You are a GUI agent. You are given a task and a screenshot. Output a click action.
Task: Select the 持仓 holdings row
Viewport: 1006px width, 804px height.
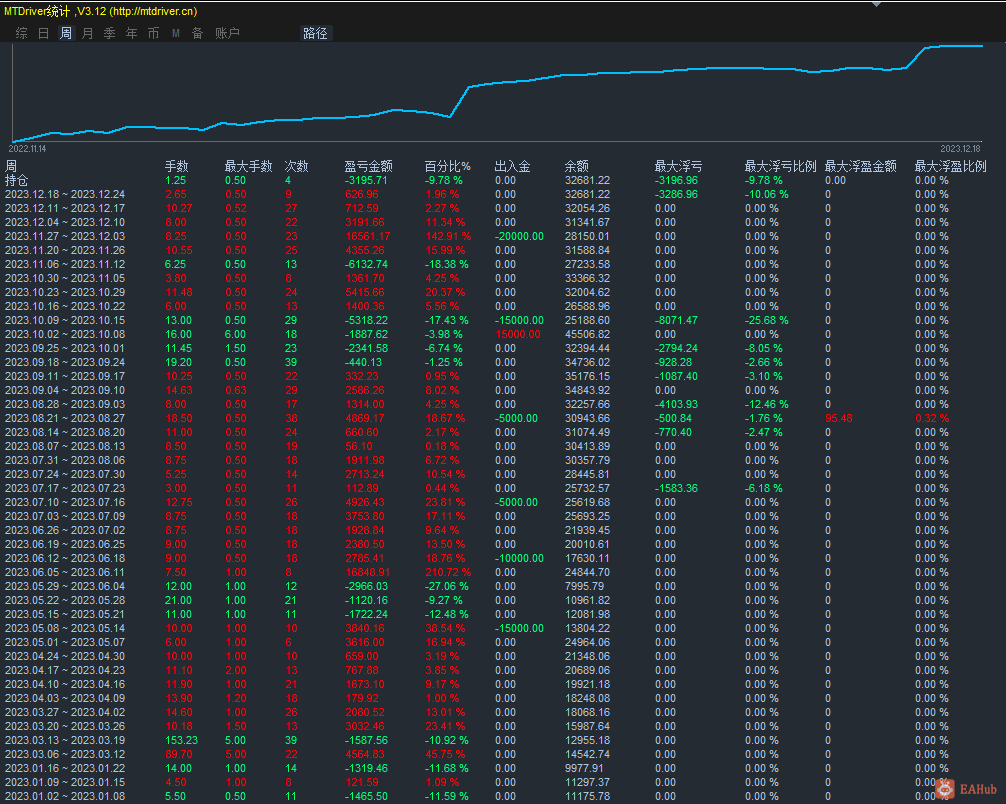[17, 180]
